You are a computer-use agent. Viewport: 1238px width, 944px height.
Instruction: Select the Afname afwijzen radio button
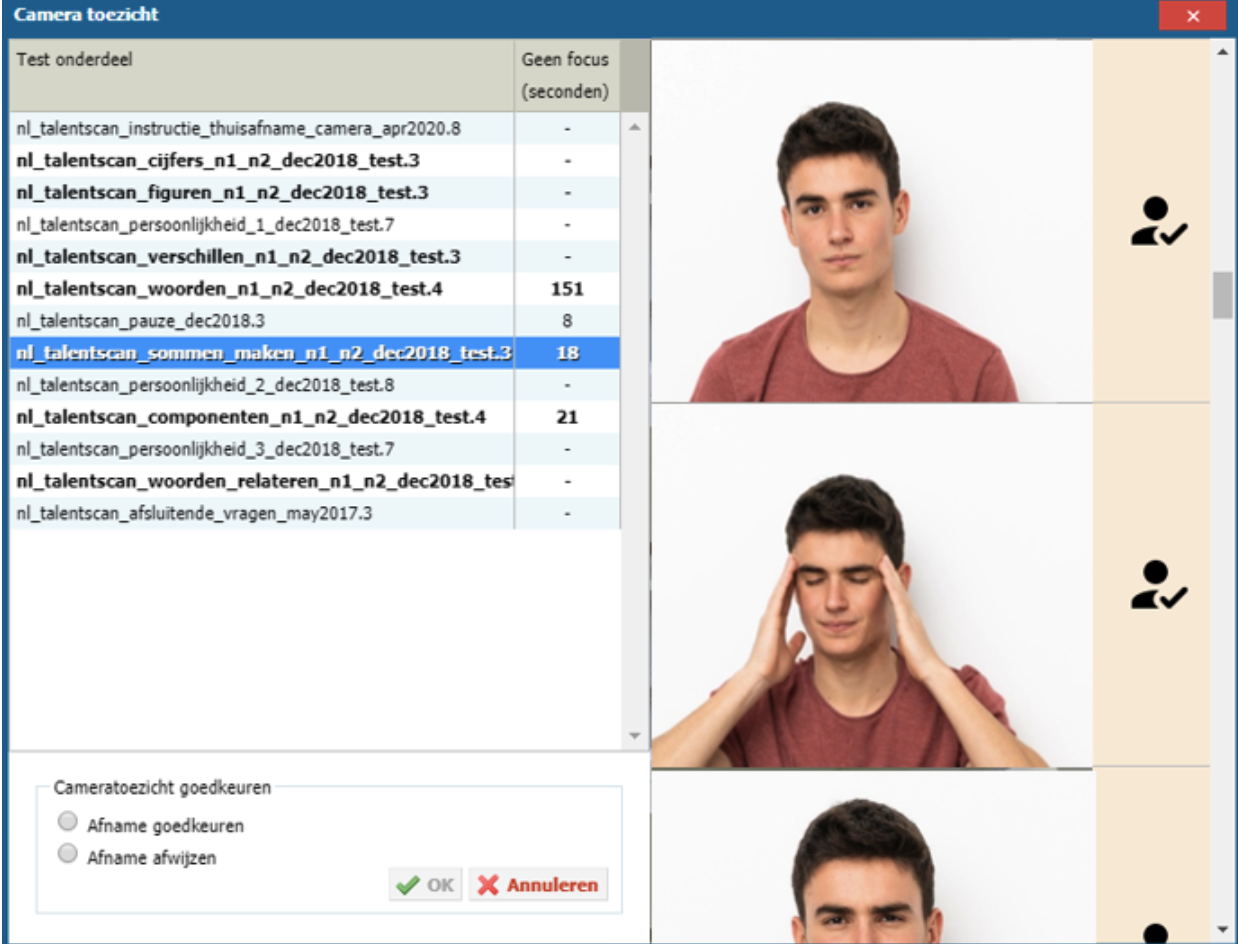68,856
